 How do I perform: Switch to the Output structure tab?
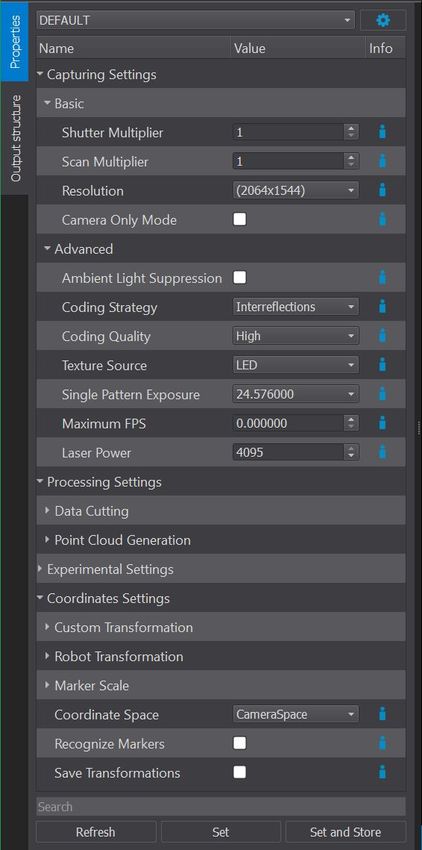point(15,138)
